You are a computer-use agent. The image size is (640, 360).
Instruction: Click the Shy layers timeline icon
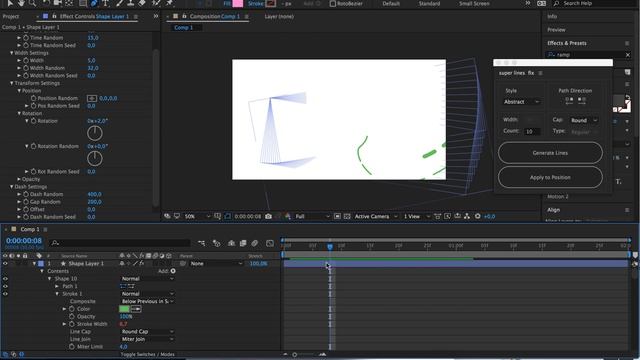coord(231,243)
